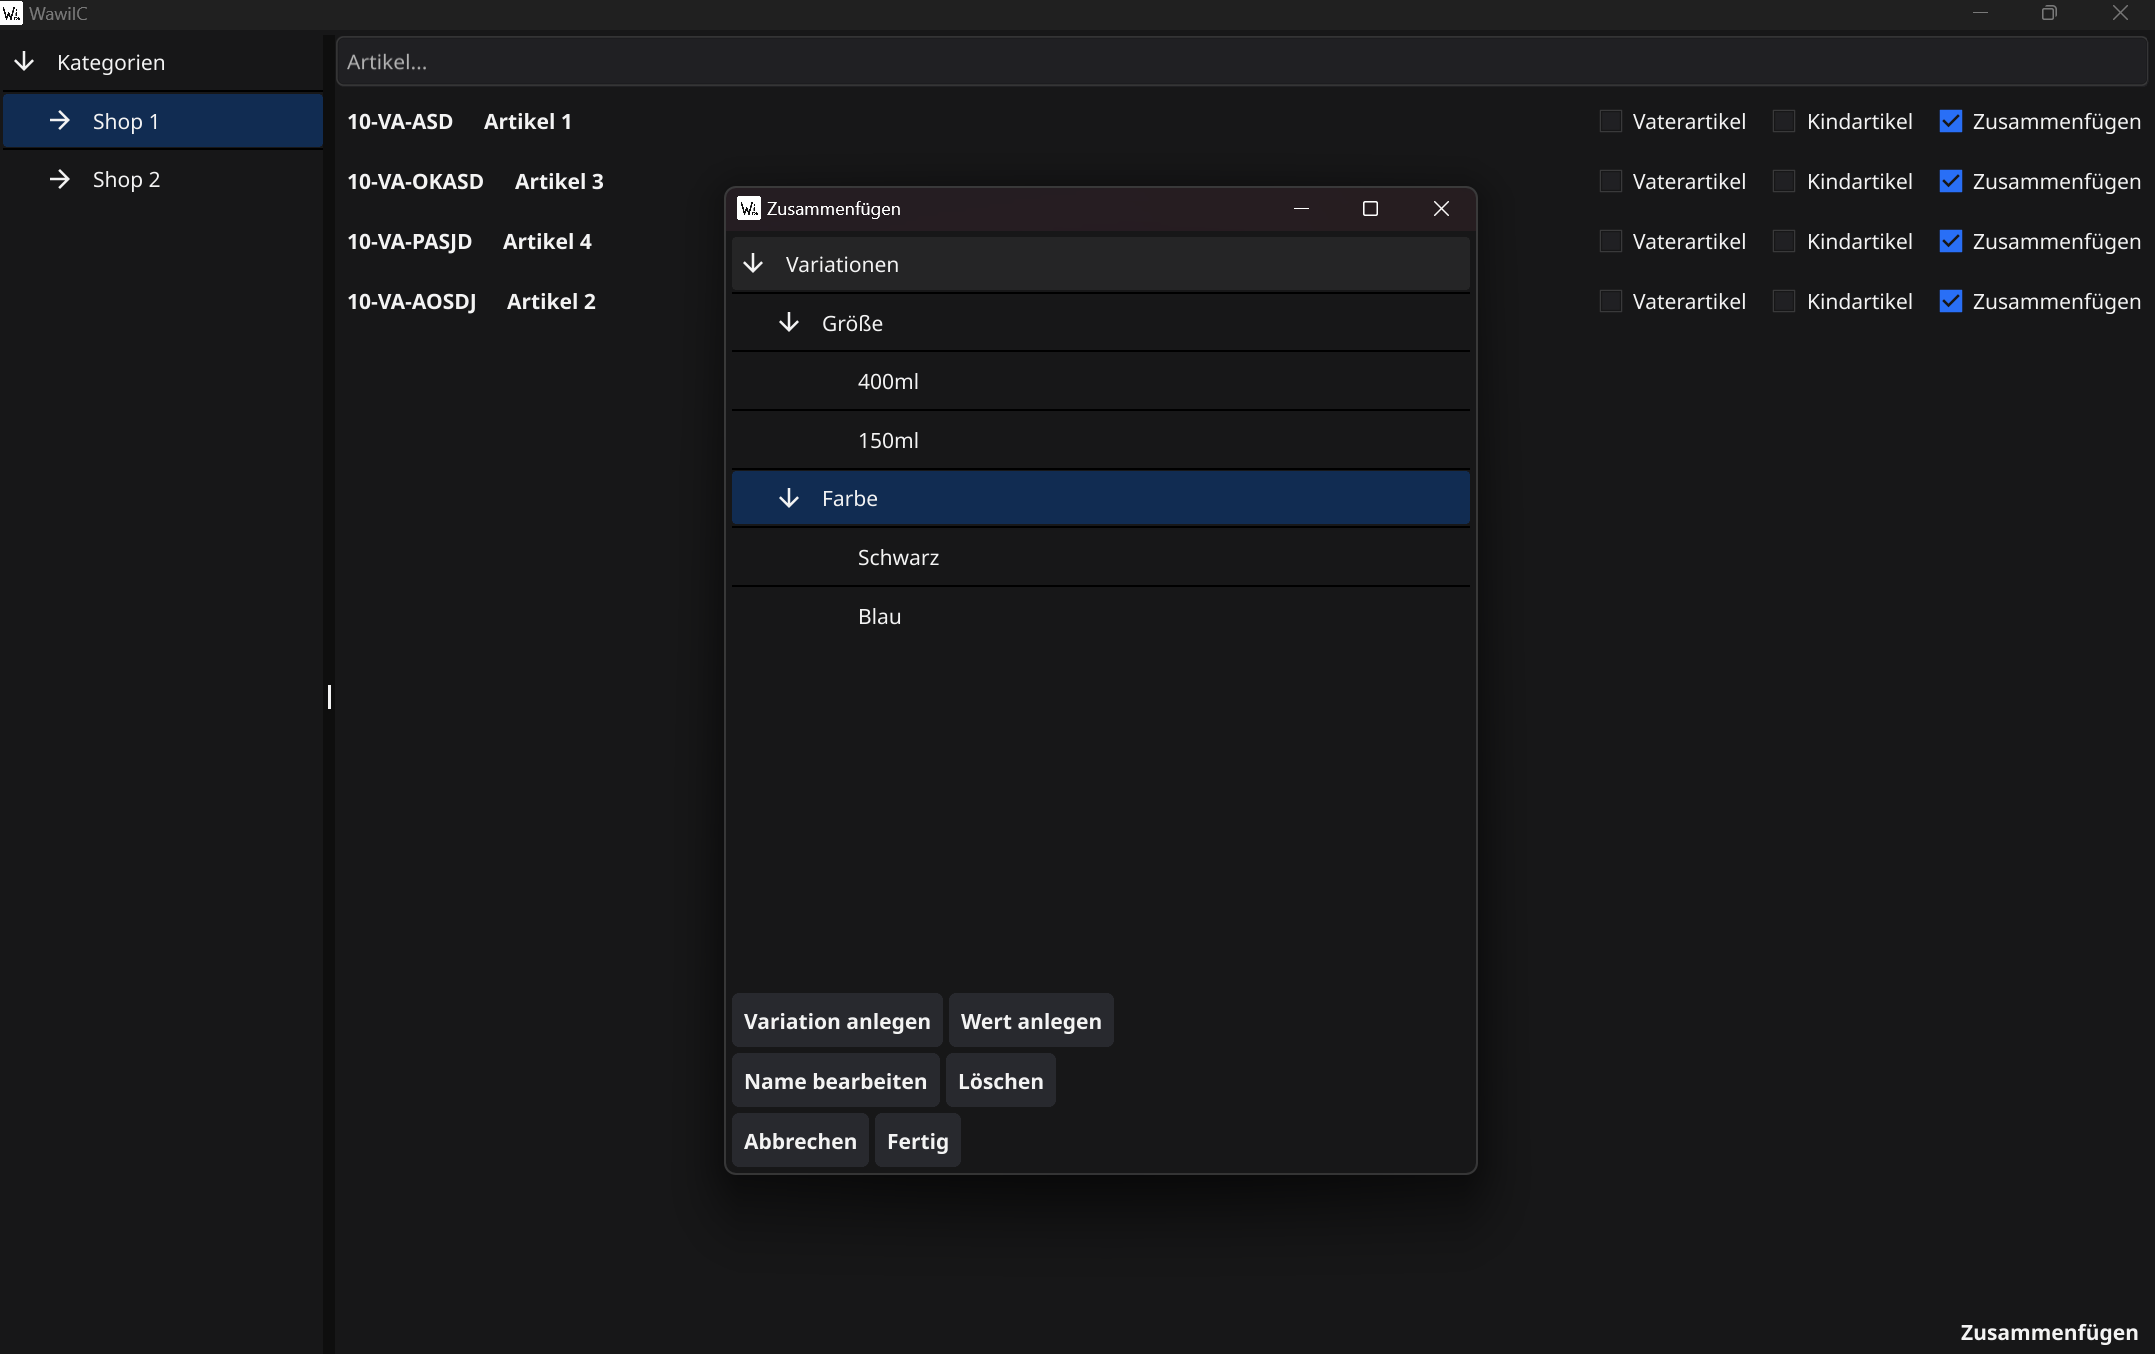Expand the Shop 2 arrow icon
This screenshot has width=2155, height=1354.
pyautogui.click(x=60, y=179)
